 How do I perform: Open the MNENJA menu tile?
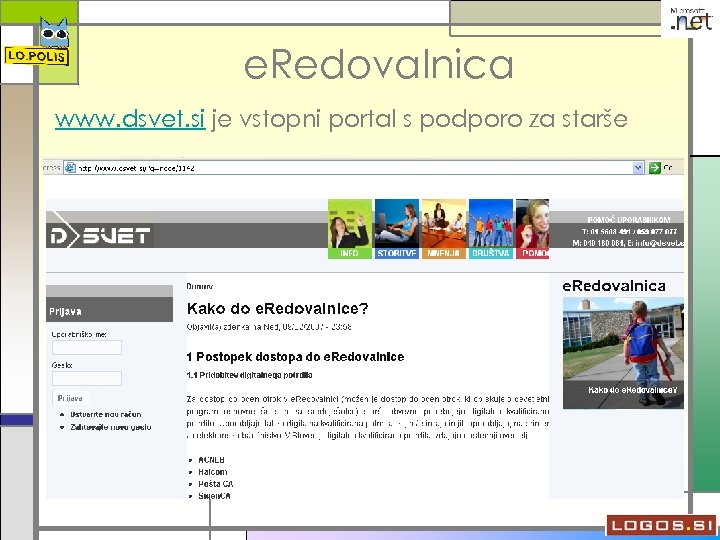click(x=444, y=229)
